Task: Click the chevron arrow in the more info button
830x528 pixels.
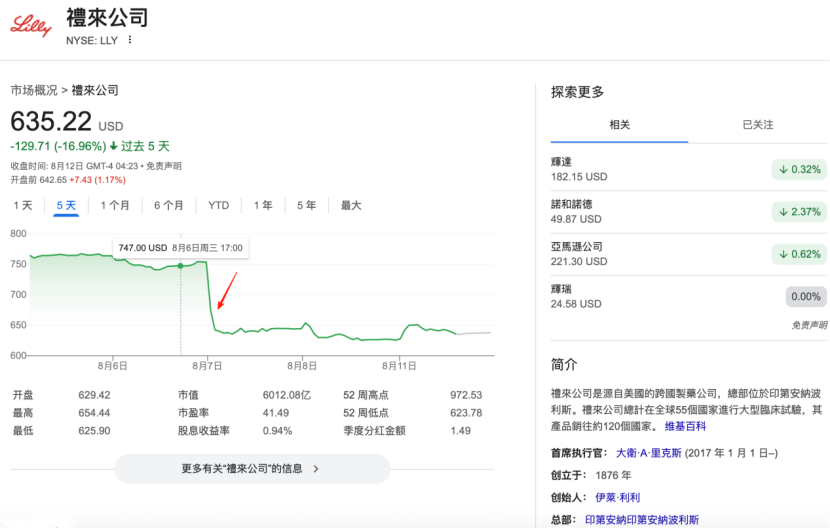Action: coord(316,469)
